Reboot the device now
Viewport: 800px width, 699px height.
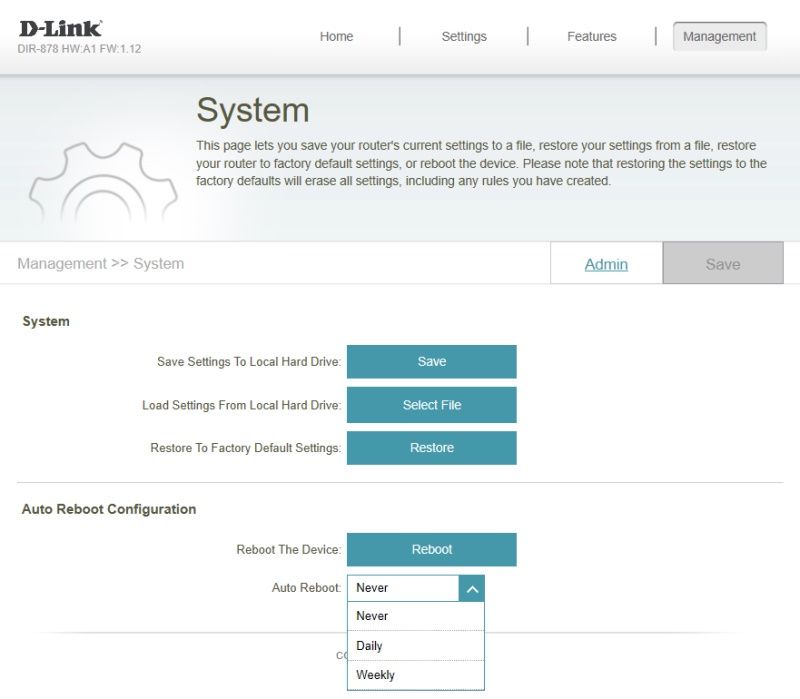(x=432, y=549)
